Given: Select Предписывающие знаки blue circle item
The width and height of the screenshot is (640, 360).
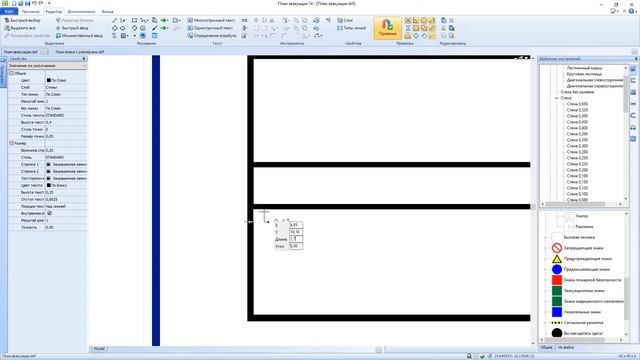Looking at the screenshot, I should (x=581, y=269).
